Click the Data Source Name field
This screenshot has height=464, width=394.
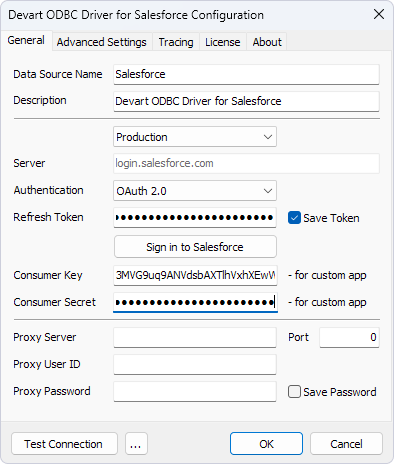[246, 74]
